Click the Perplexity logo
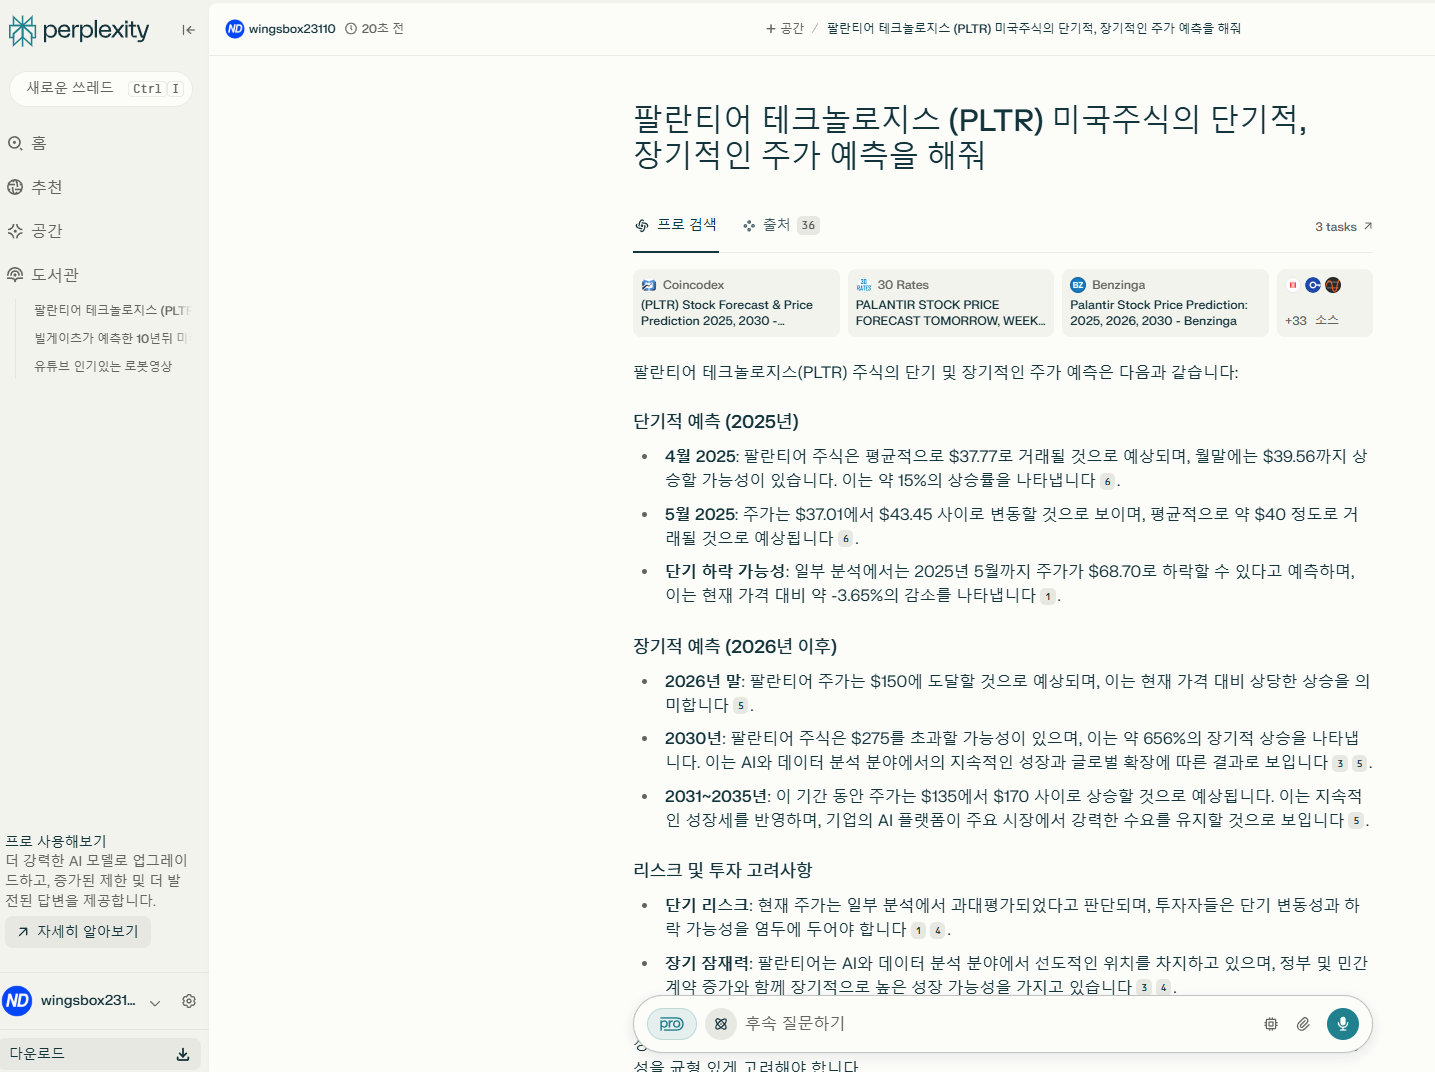Viewport: 1435px width, 1072px height. [79, 31]
